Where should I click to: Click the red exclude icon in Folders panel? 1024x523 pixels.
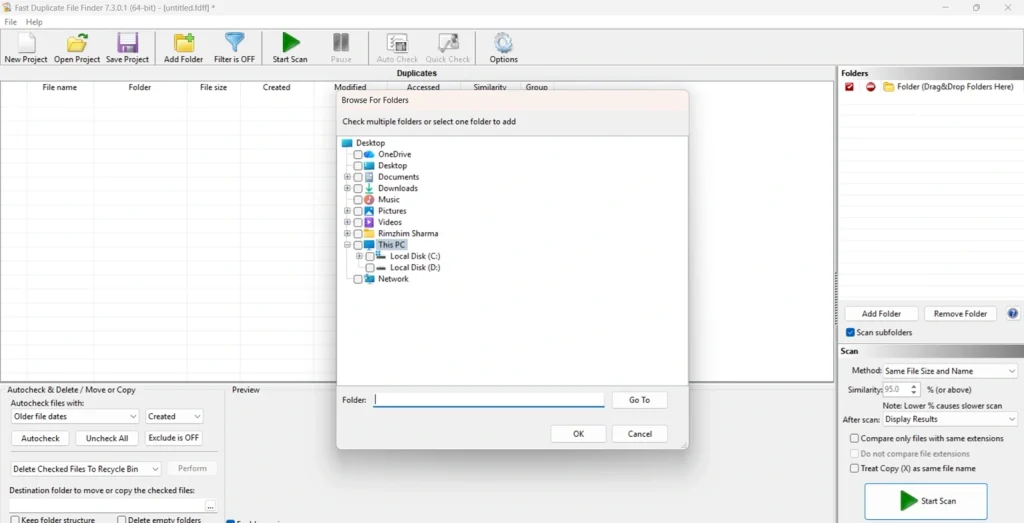pyautogui.click(x=870, y=87)
